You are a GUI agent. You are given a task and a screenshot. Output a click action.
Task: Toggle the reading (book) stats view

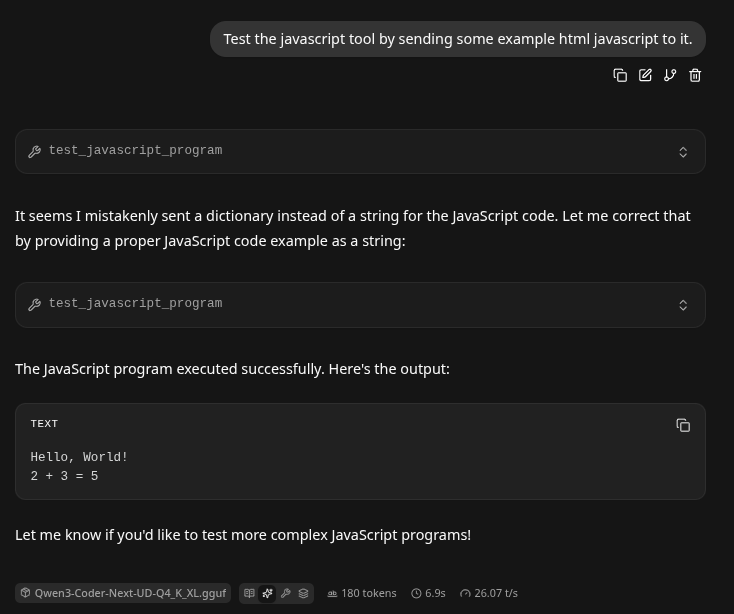coord(250,593)
